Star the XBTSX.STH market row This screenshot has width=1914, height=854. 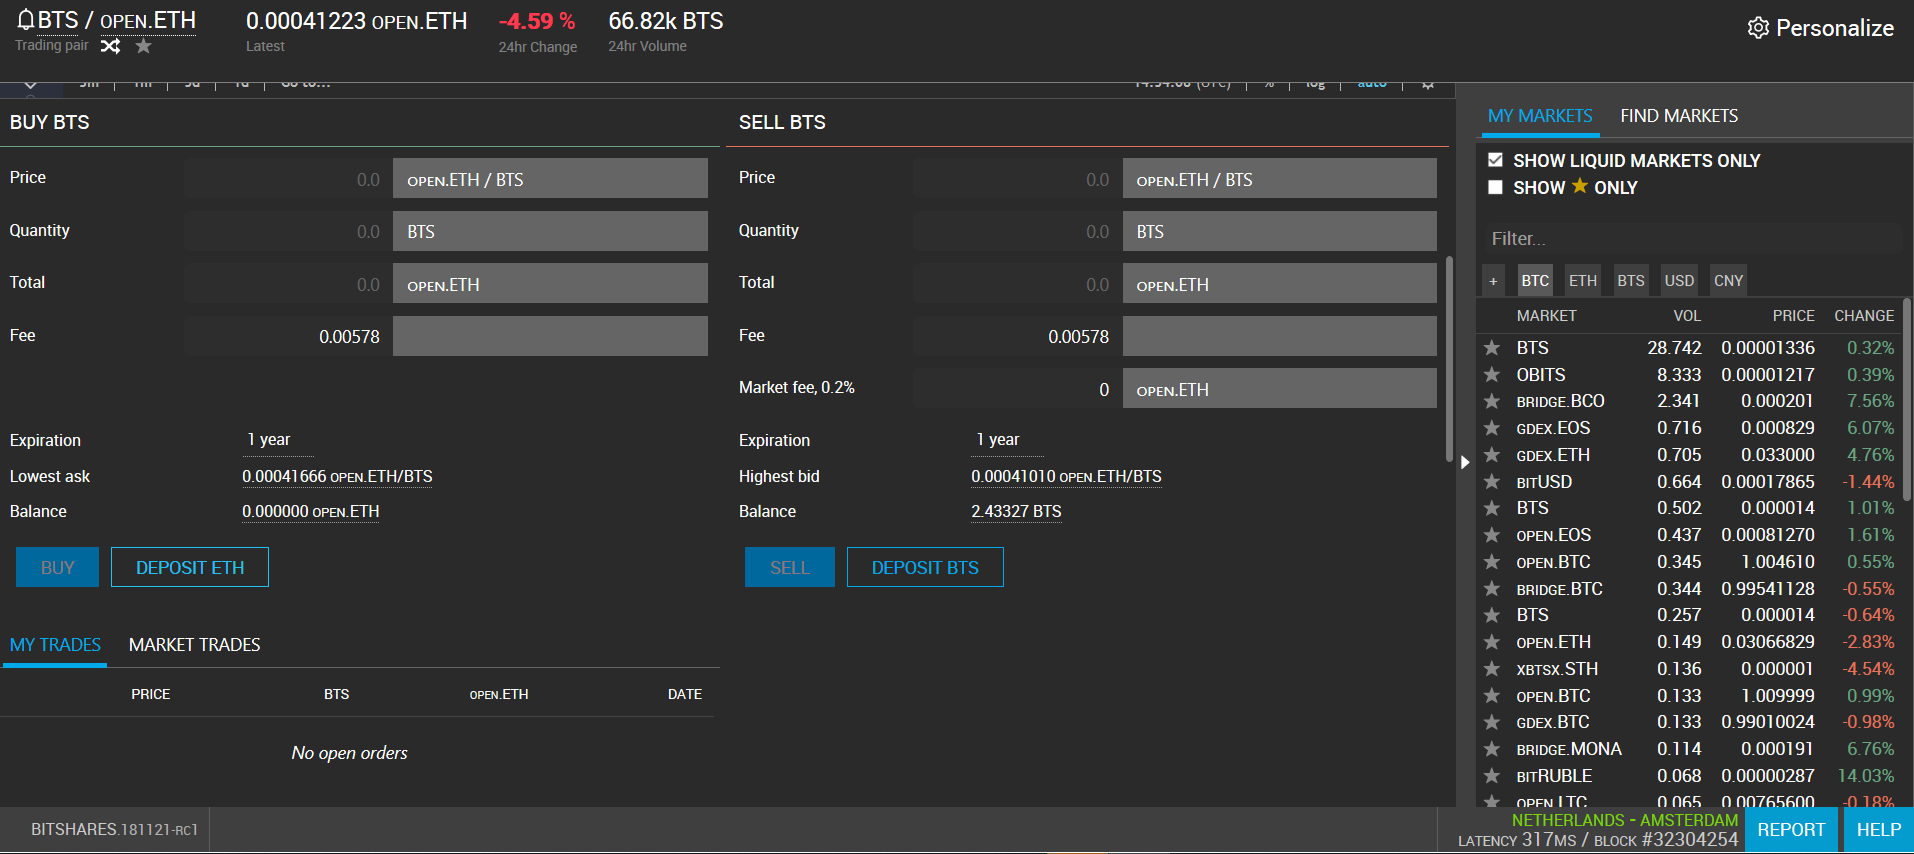[x=1492, y=669]
